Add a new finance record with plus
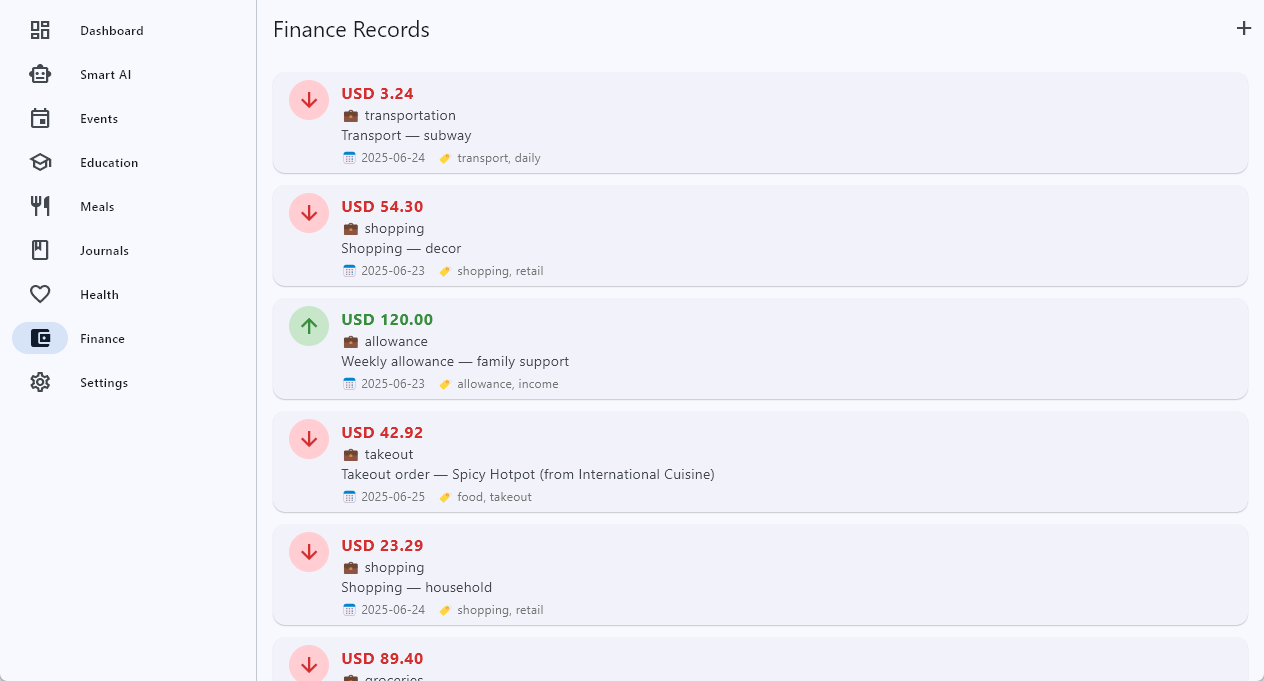Viewport: 1264px width, 681px height. (x=1243, y=28)
